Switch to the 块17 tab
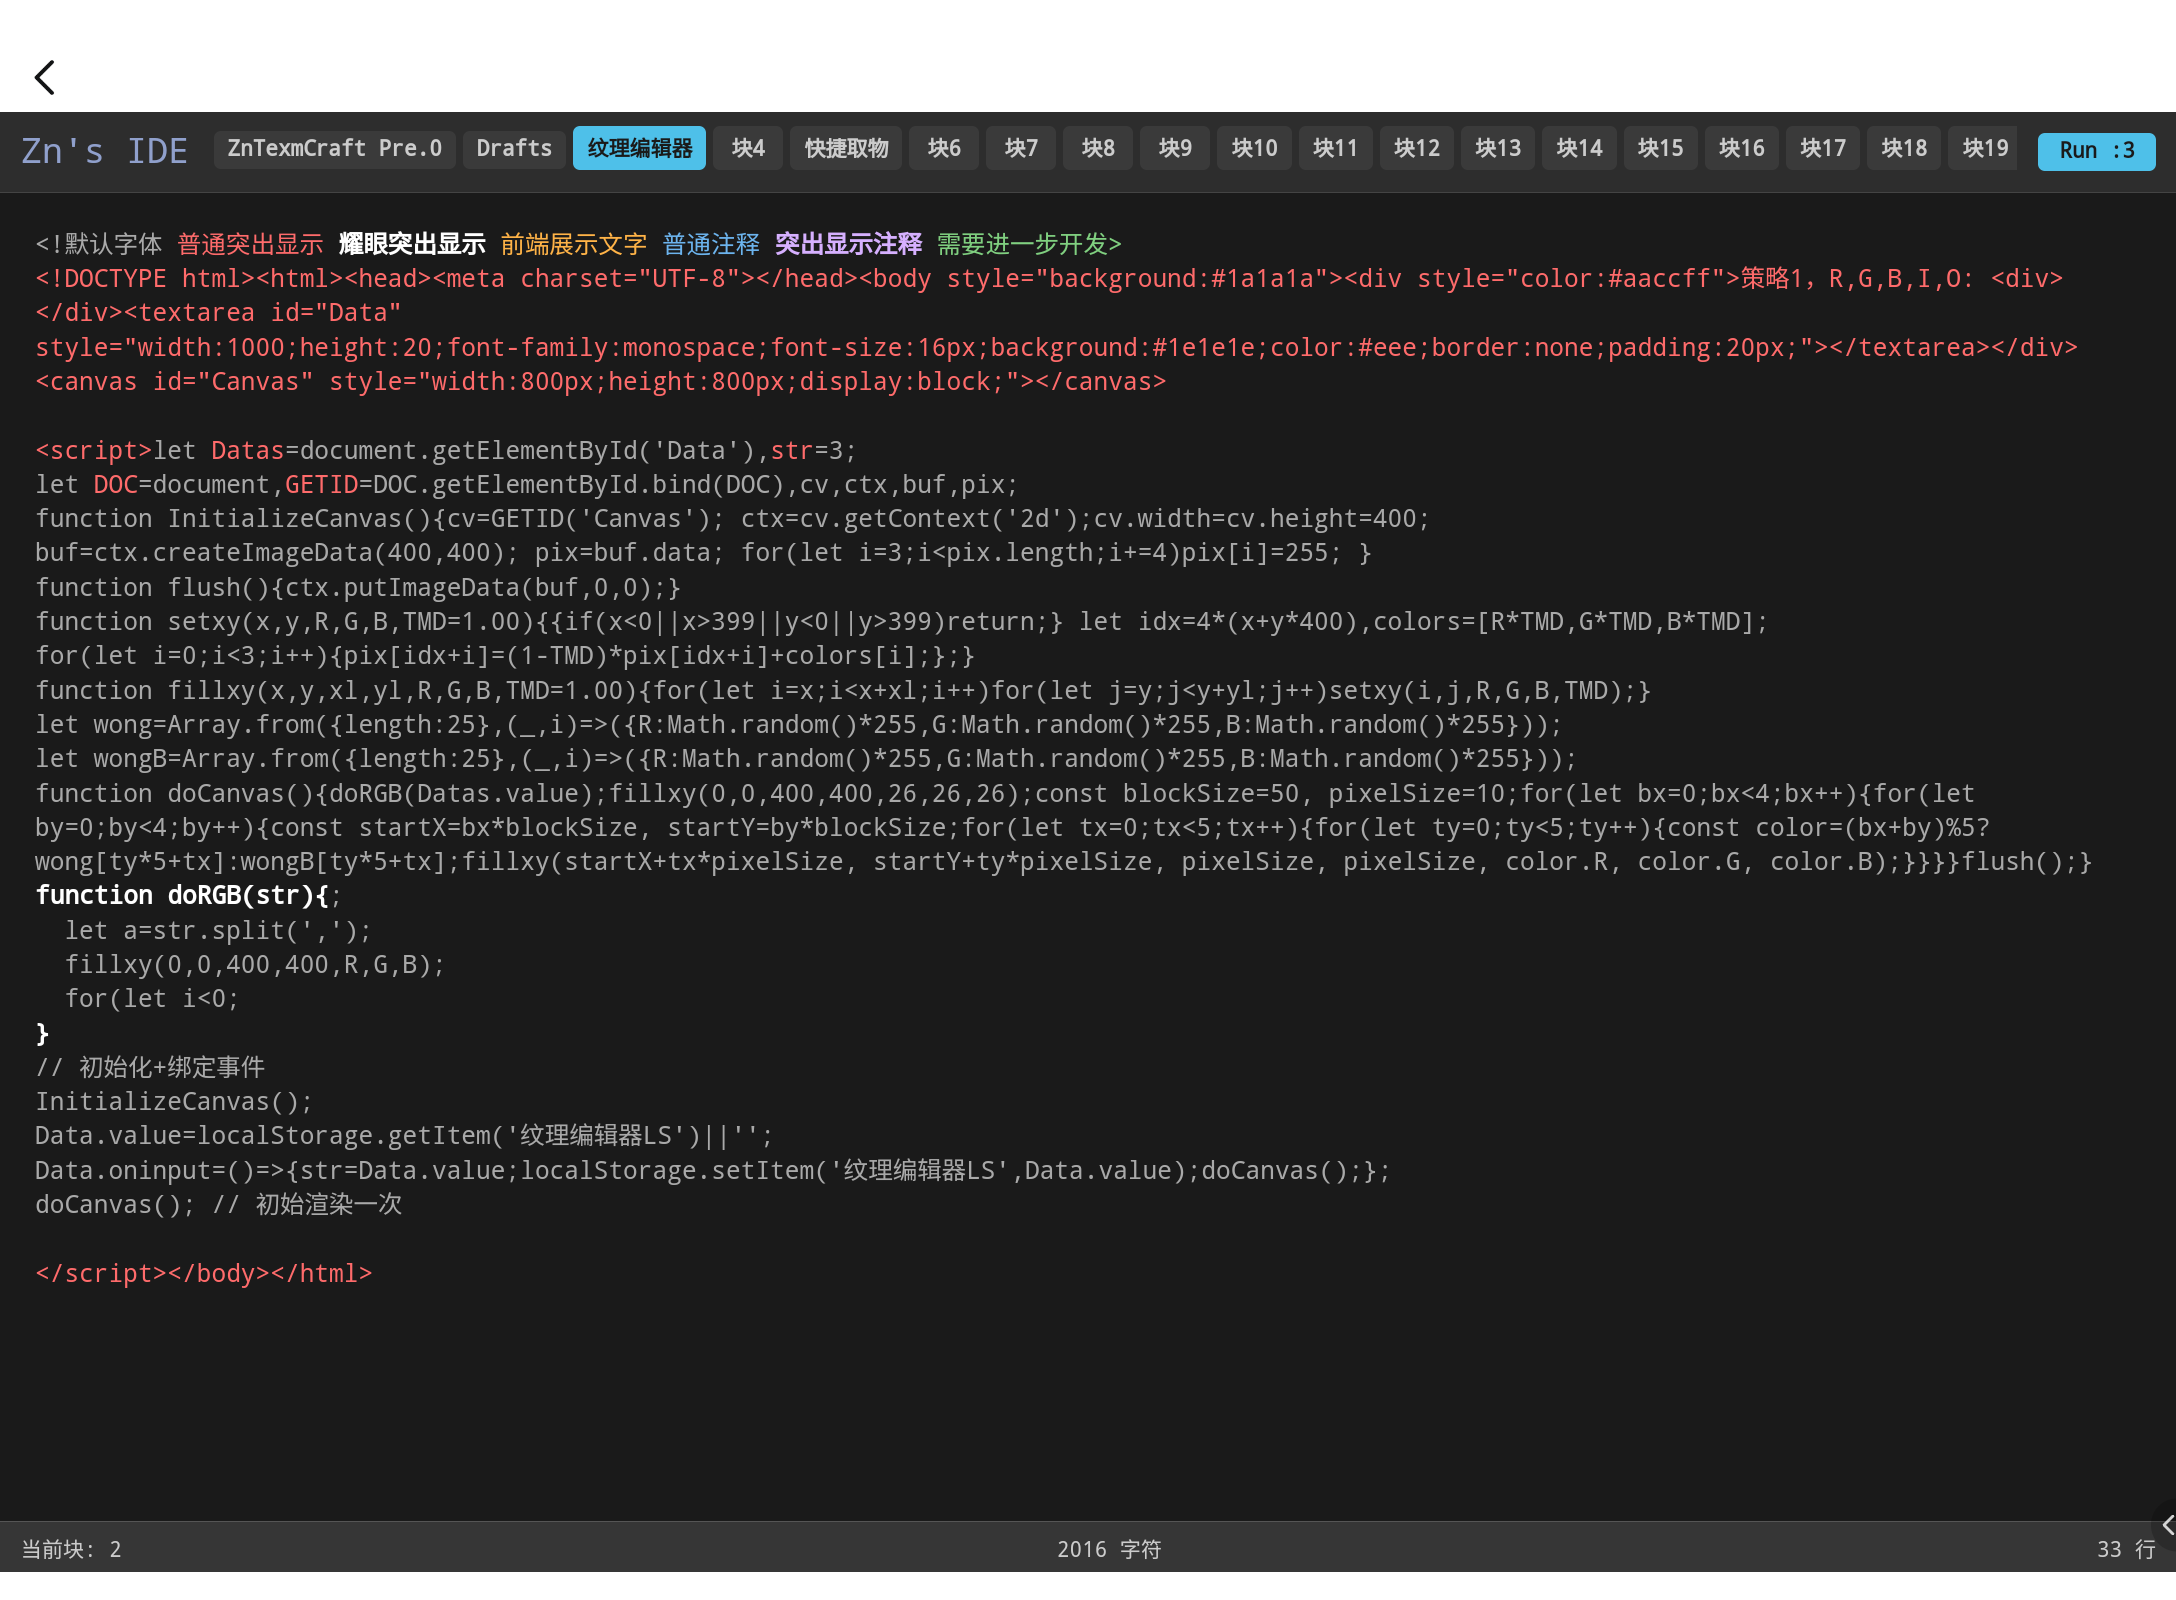 click(x=1823, y=148)
